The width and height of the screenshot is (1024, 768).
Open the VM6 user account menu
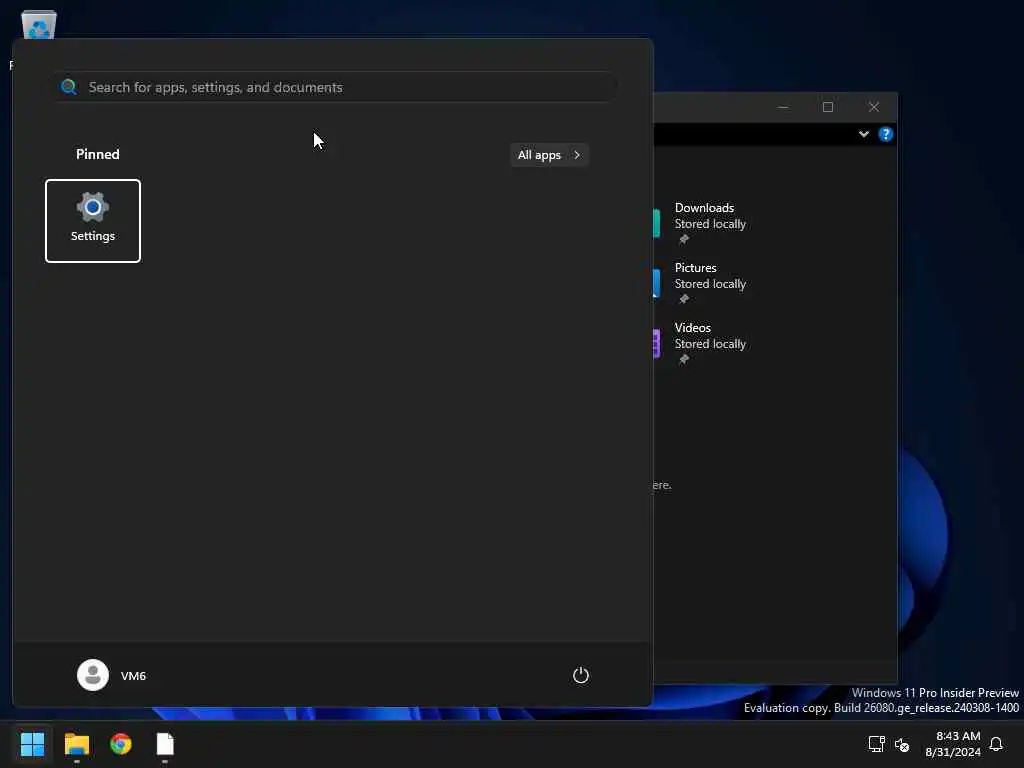(112, 675)
